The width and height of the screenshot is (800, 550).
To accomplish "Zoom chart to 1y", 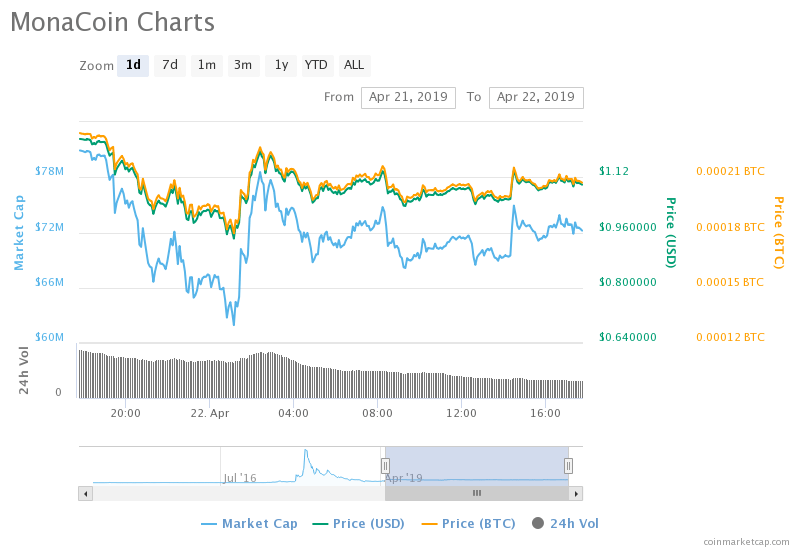I will (281, 66).
